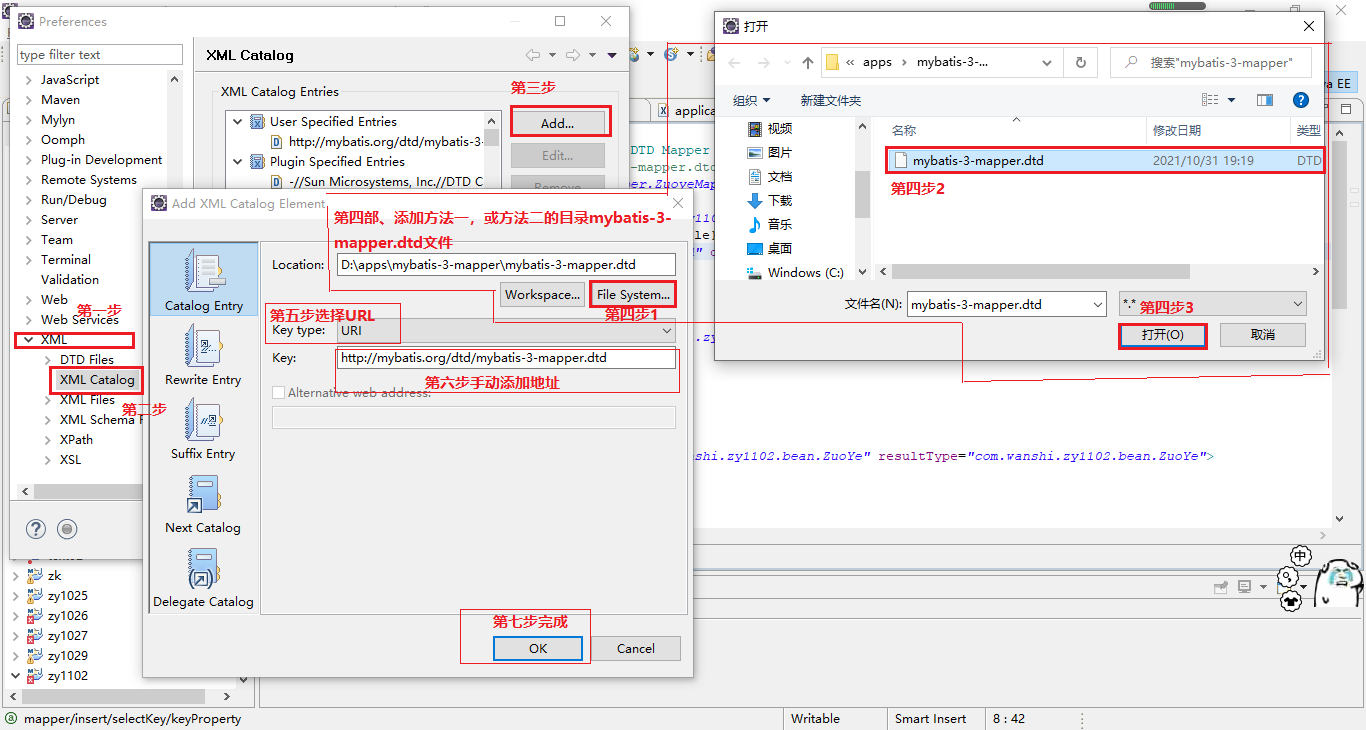Select the Suffix Entry icon
Screen dimensions: 1366x730
pos(203,425)
